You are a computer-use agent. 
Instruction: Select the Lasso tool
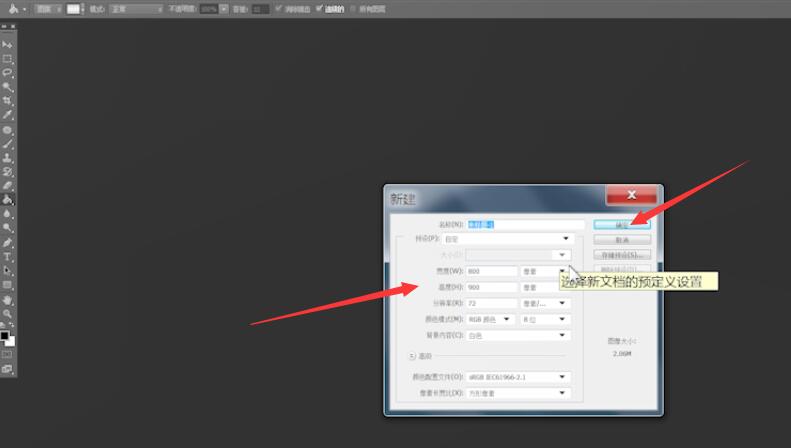pyautogui.click(x=7, y=73)
